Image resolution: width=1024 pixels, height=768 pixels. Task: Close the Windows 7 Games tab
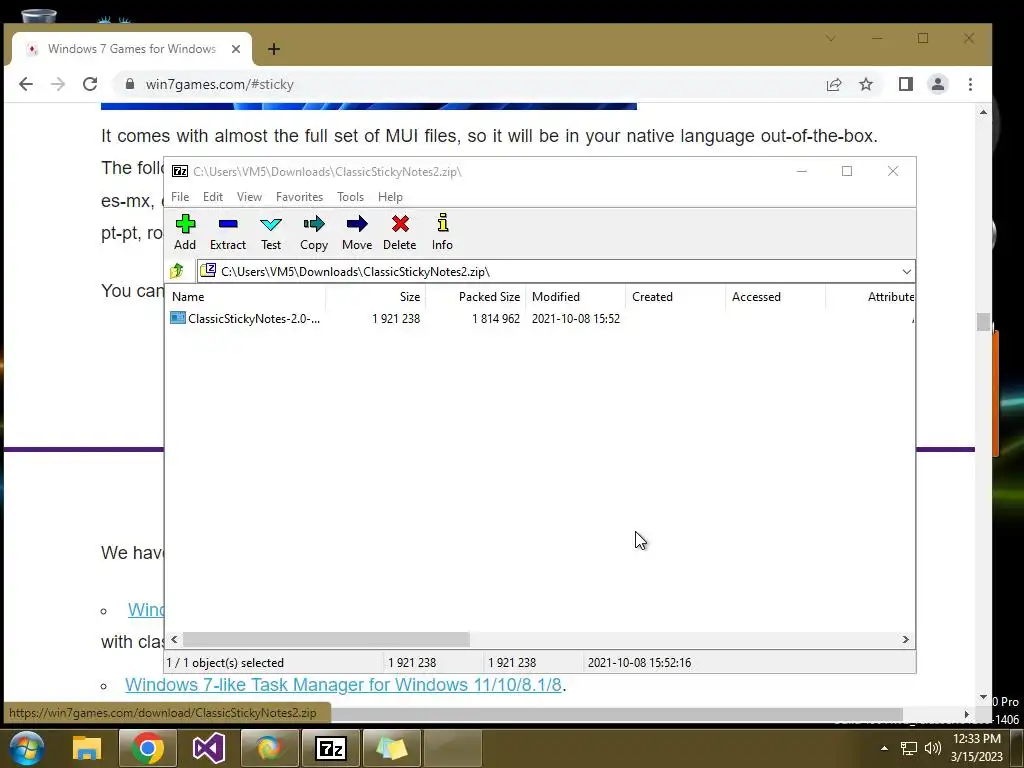tap(236, 49)
